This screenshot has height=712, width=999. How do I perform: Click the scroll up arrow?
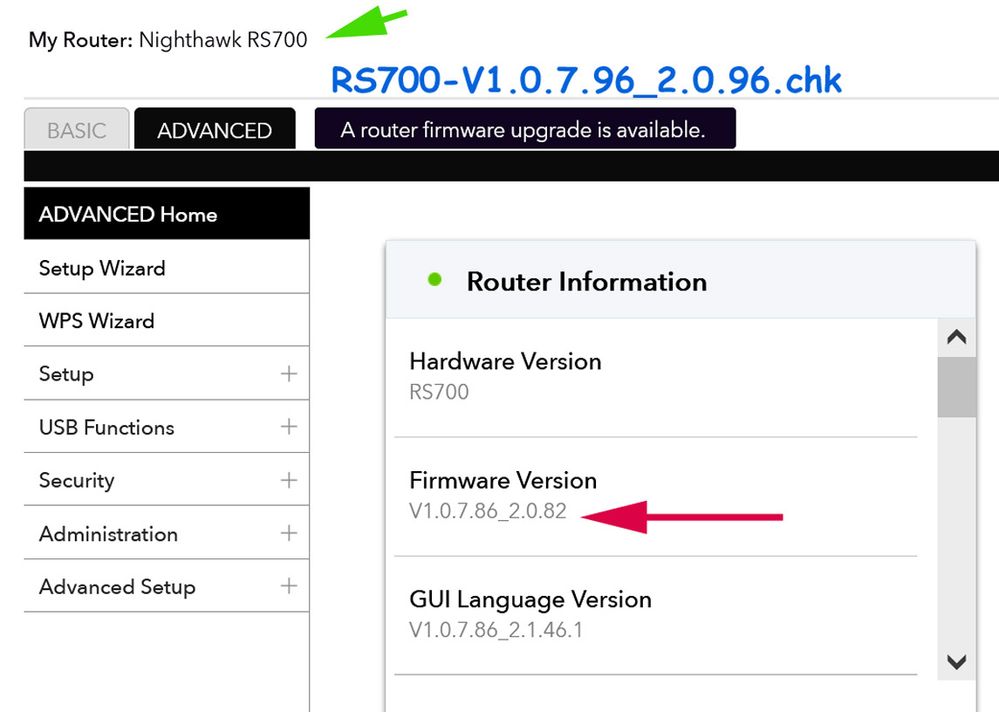point(956,338)
